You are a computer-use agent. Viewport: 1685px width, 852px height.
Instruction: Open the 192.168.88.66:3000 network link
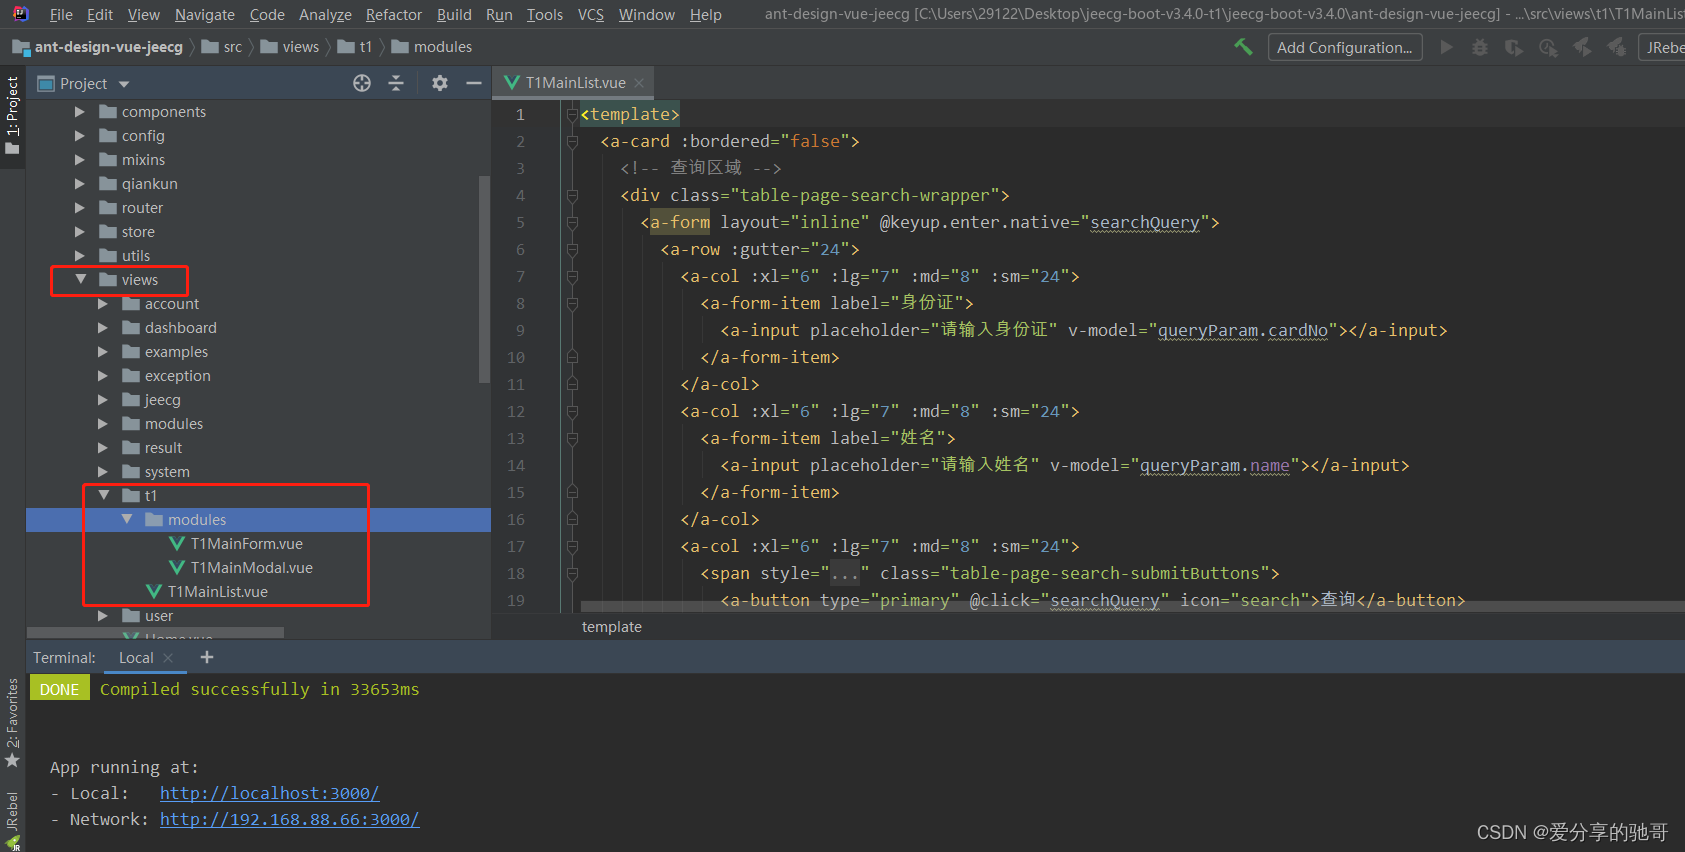[289, 819]
